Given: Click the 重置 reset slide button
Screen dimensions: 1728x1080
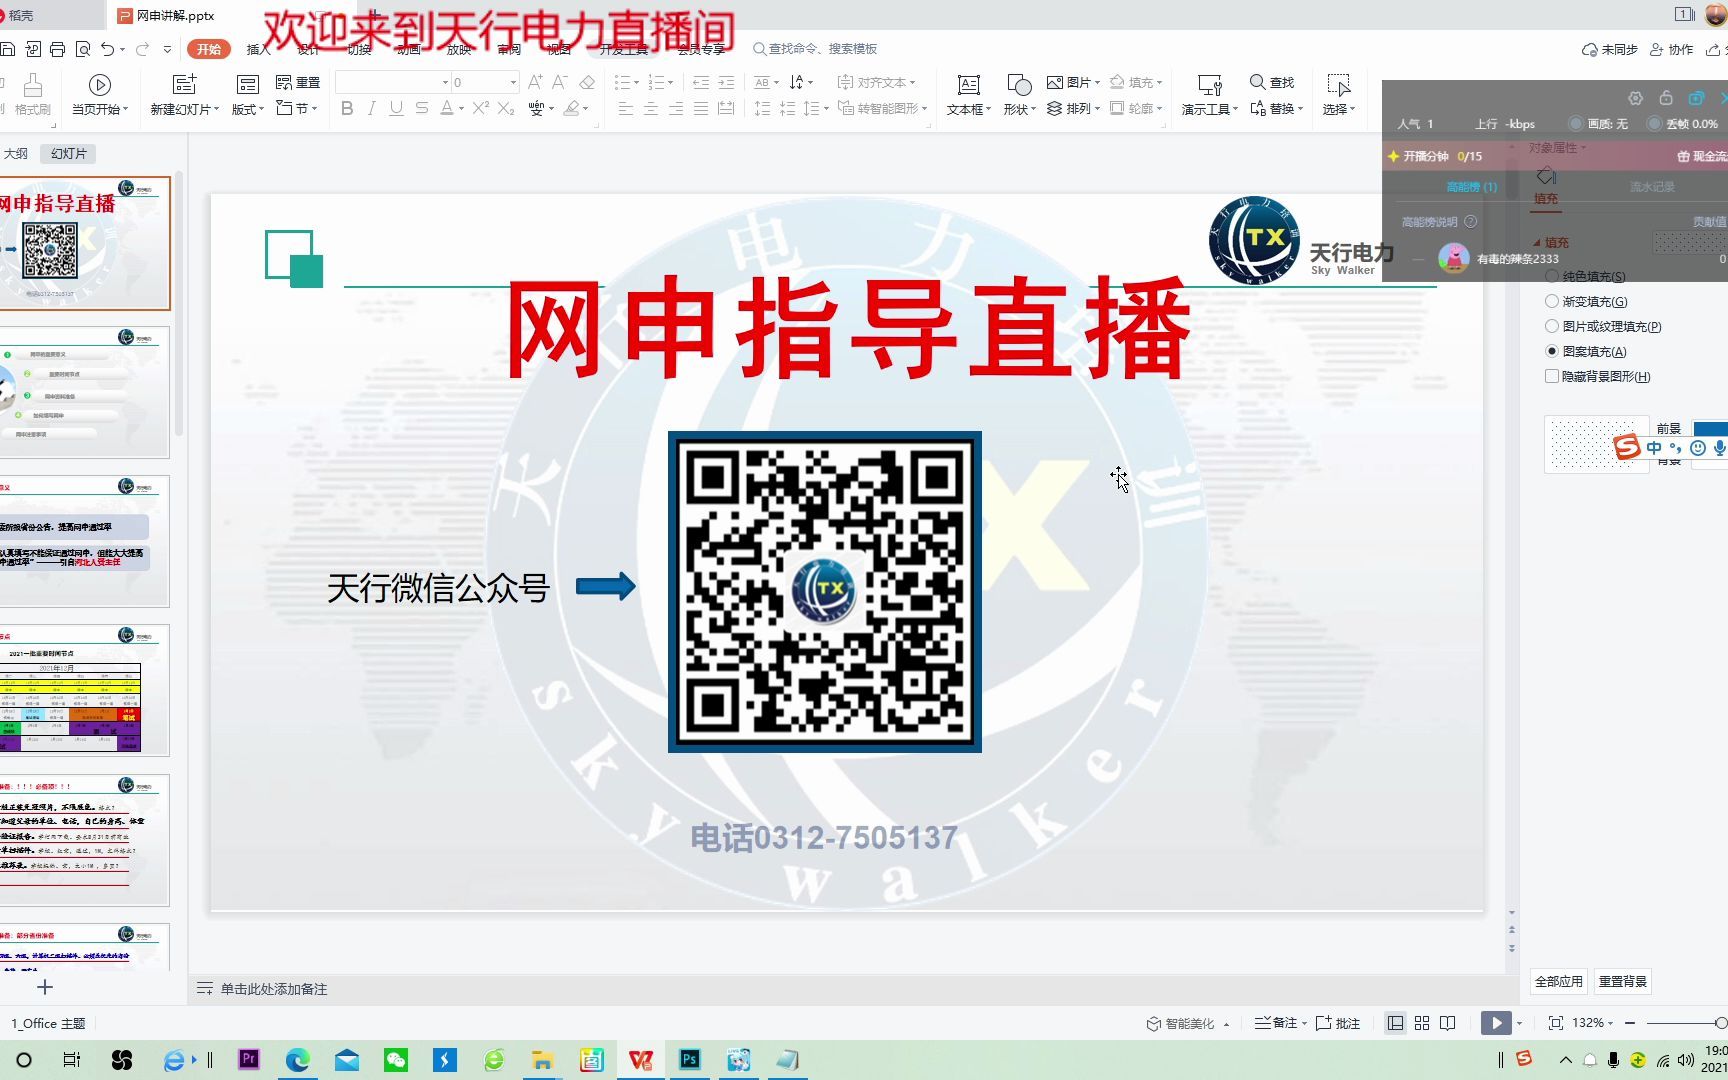Looking at the screenshot, I should point(298,82).
